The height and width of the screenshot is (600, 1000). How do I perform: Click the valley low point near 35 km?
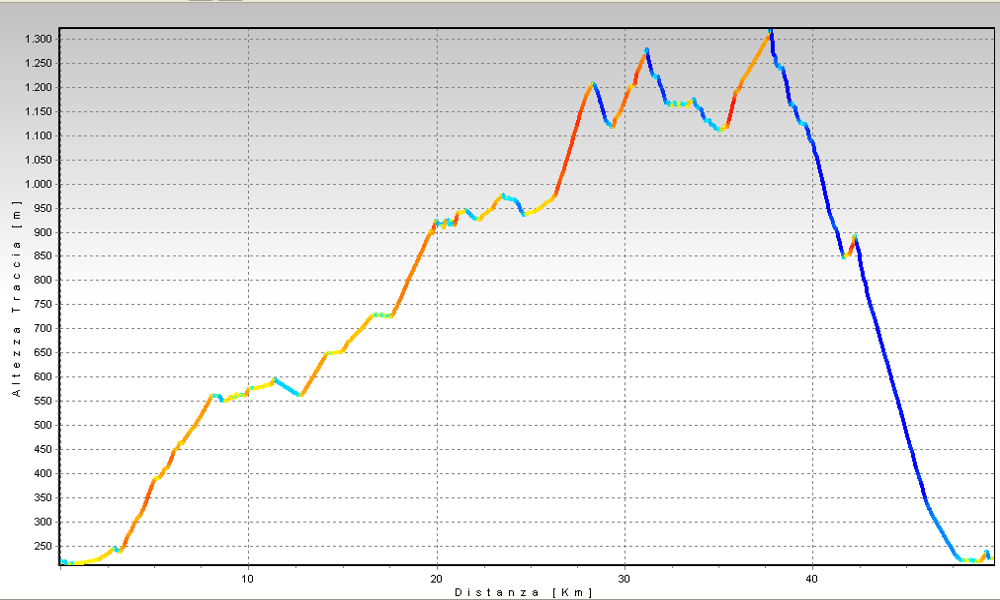click(720, 129)
